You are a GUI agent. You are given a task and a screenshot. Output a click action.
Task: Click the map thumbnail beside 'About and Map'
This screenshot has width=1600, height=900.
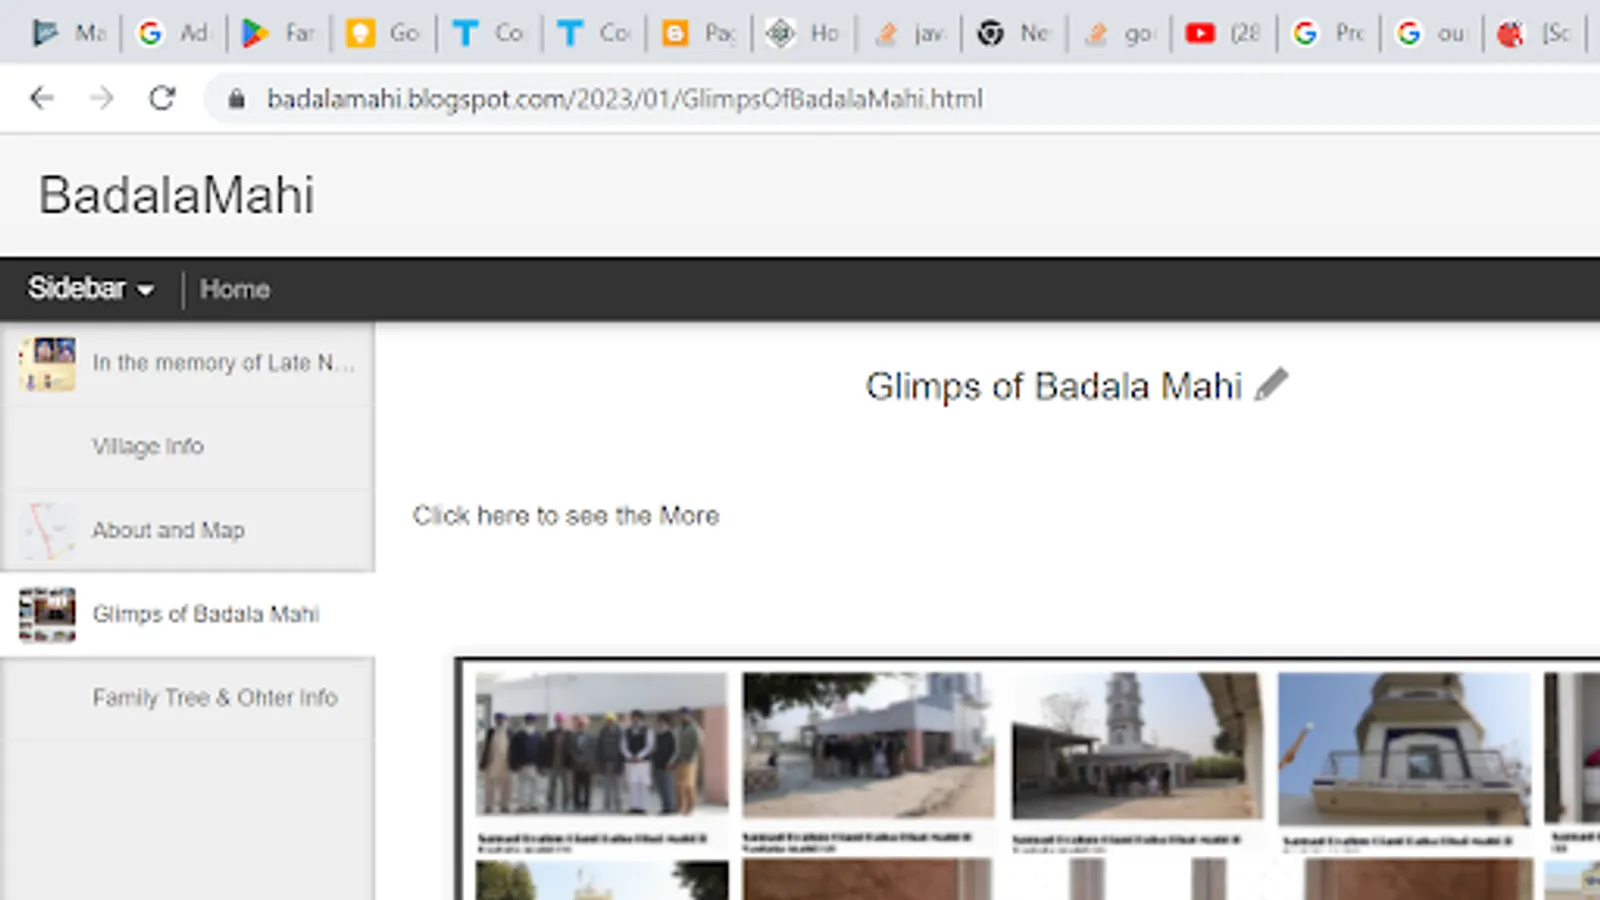(x=47, y=530)
